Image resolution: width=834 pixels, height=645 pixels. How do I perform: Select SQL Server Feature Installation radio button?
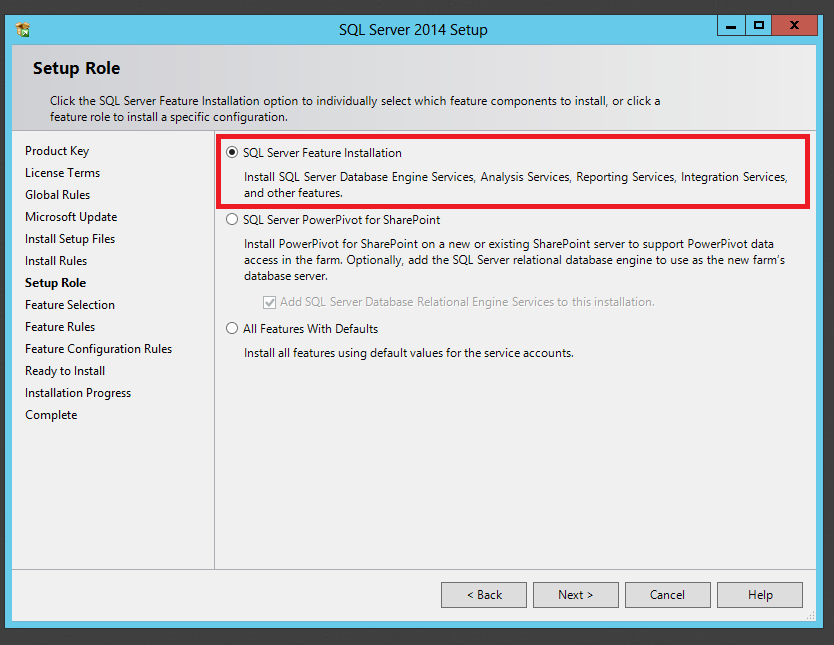232,153
